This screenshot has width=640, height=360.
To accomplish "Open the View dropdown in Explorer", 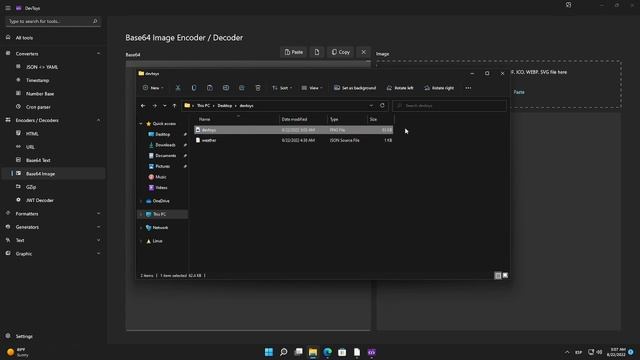I will pos(312,88).
